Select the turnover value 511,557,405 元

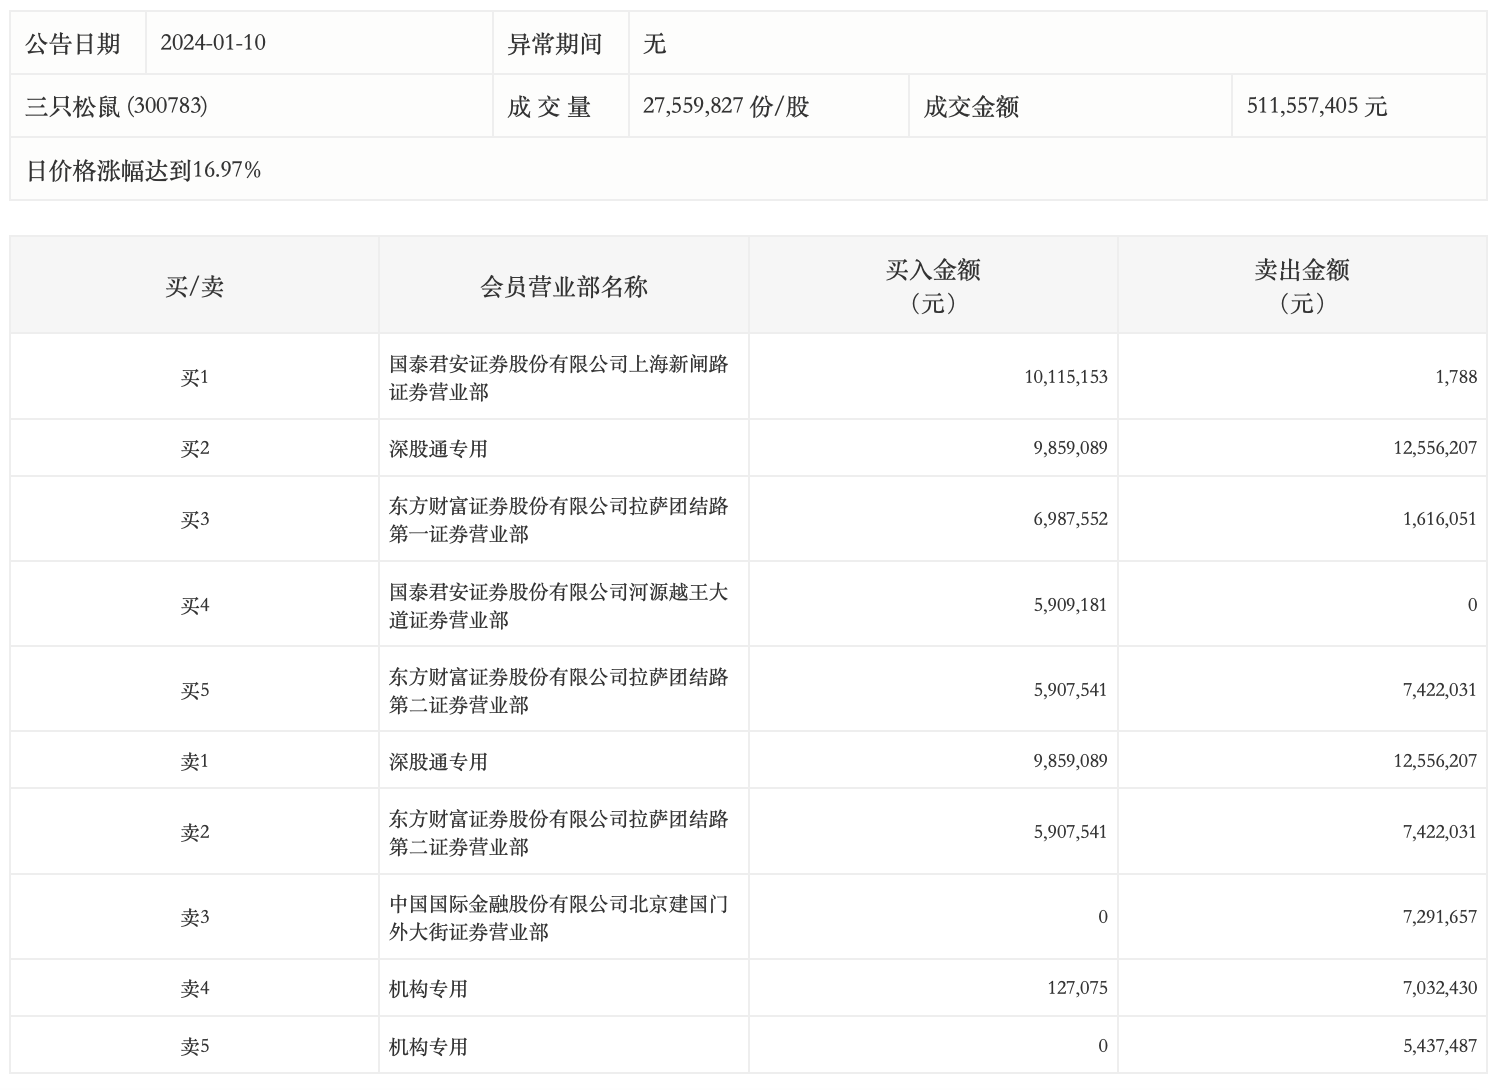[x=1316, y=106]
